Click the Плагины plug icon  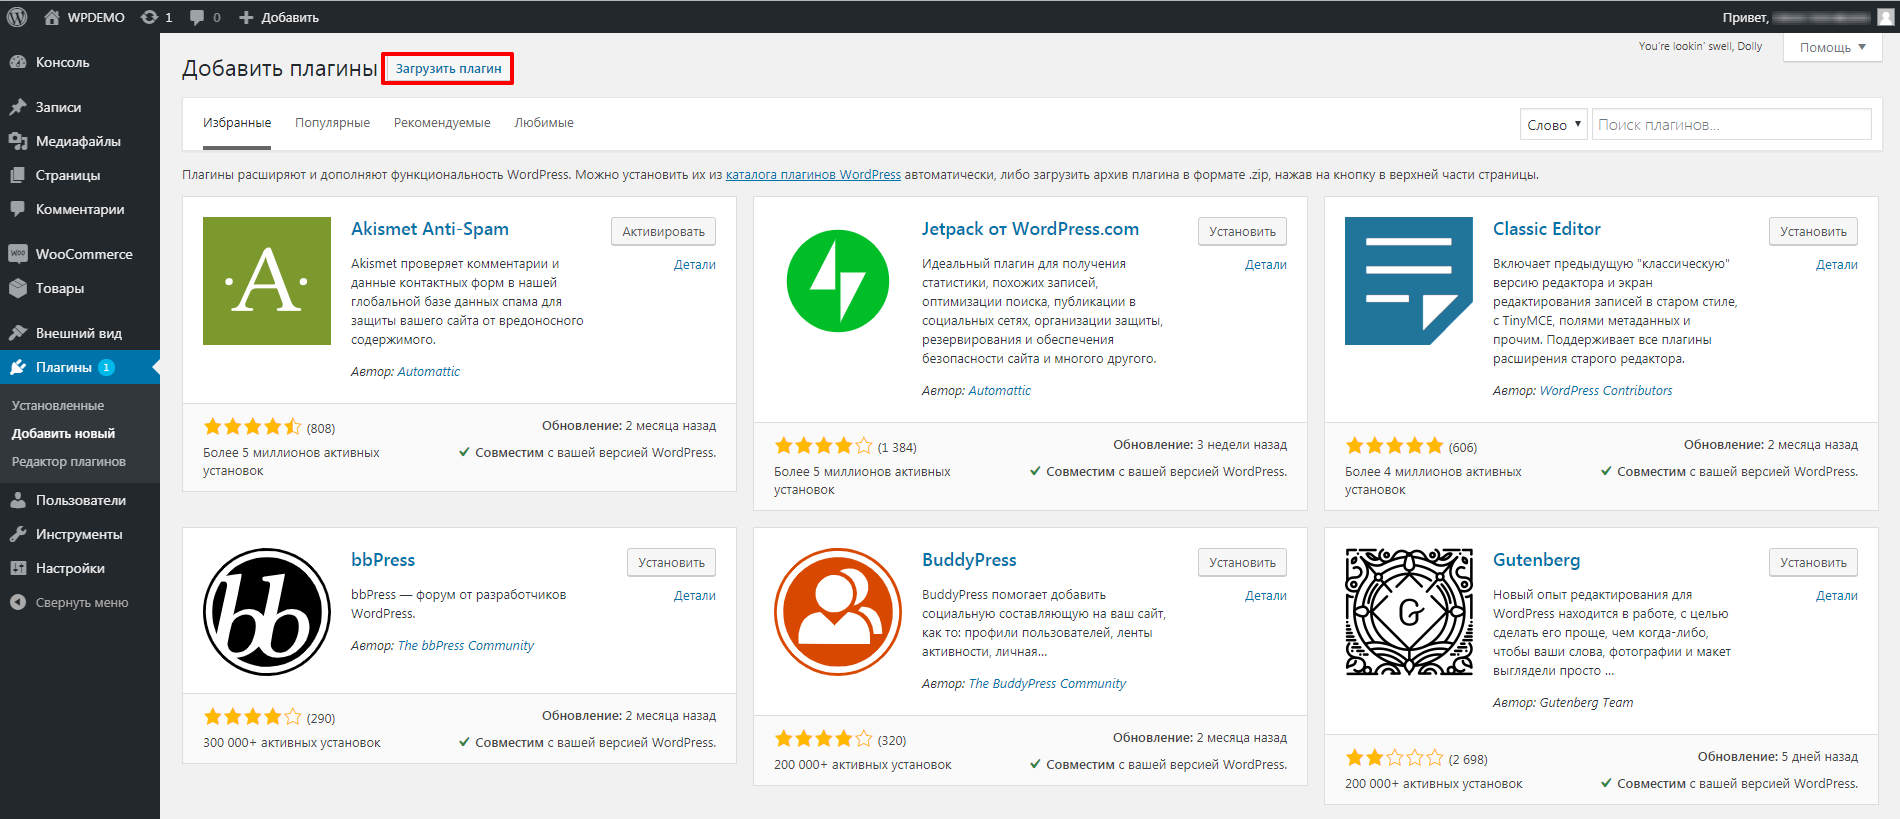click(18, 367)
